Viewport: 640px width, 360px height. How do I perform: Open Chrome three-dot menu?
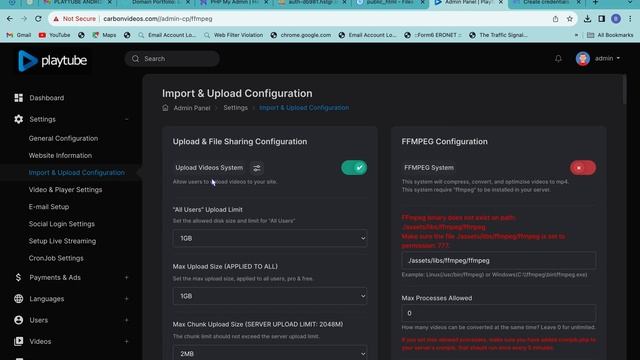tap(630, 19)
